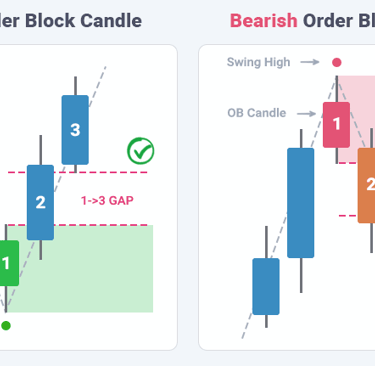The image size is (375, 366).
Task: Click the arrow next to OB Candle
Action: click(x=306, y=114)
